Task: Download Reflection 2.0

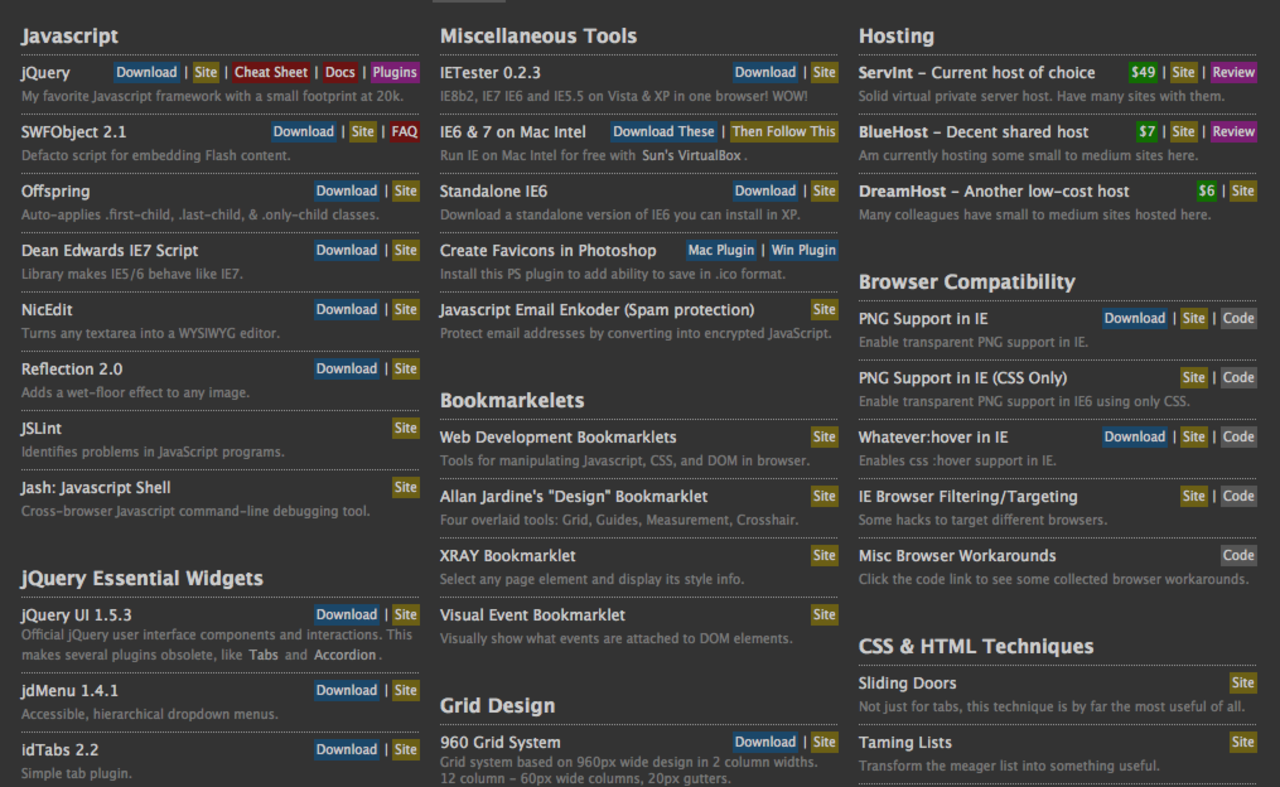Action: pyautogui.click(x=346, y=369)
